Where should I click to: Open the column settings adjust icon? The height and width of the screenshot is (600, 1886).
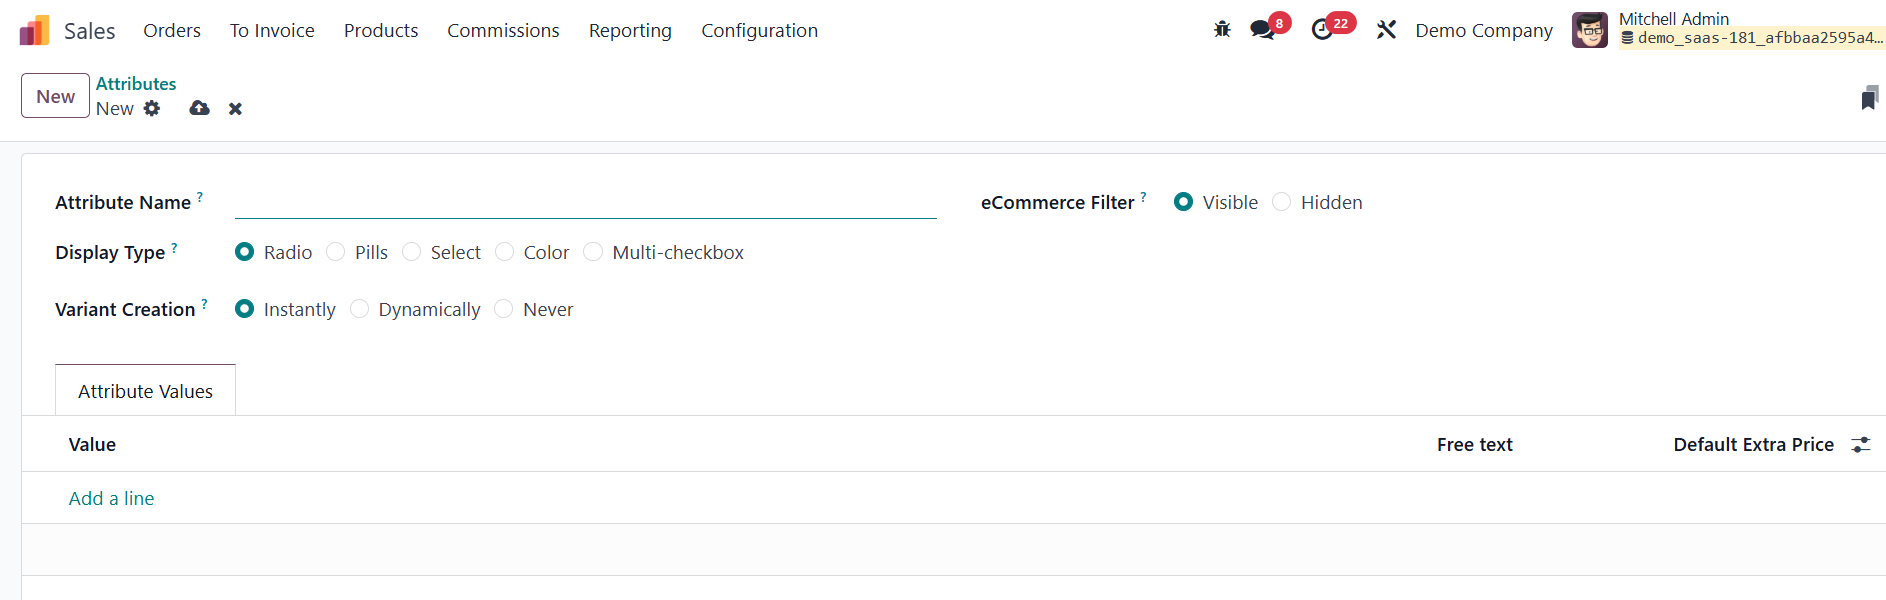pos(1861,445)
